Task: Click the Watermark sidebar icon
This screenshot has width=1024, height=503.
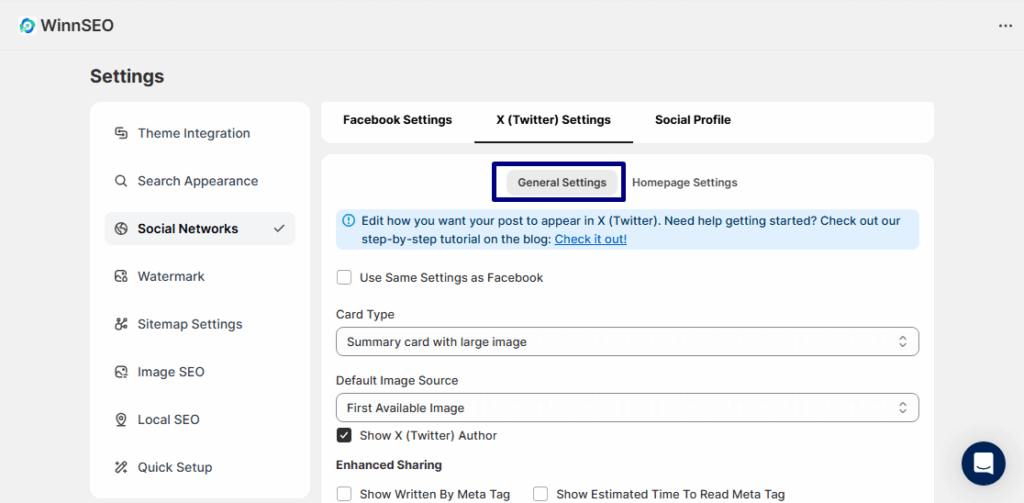Action: click(x=121, y=276)
